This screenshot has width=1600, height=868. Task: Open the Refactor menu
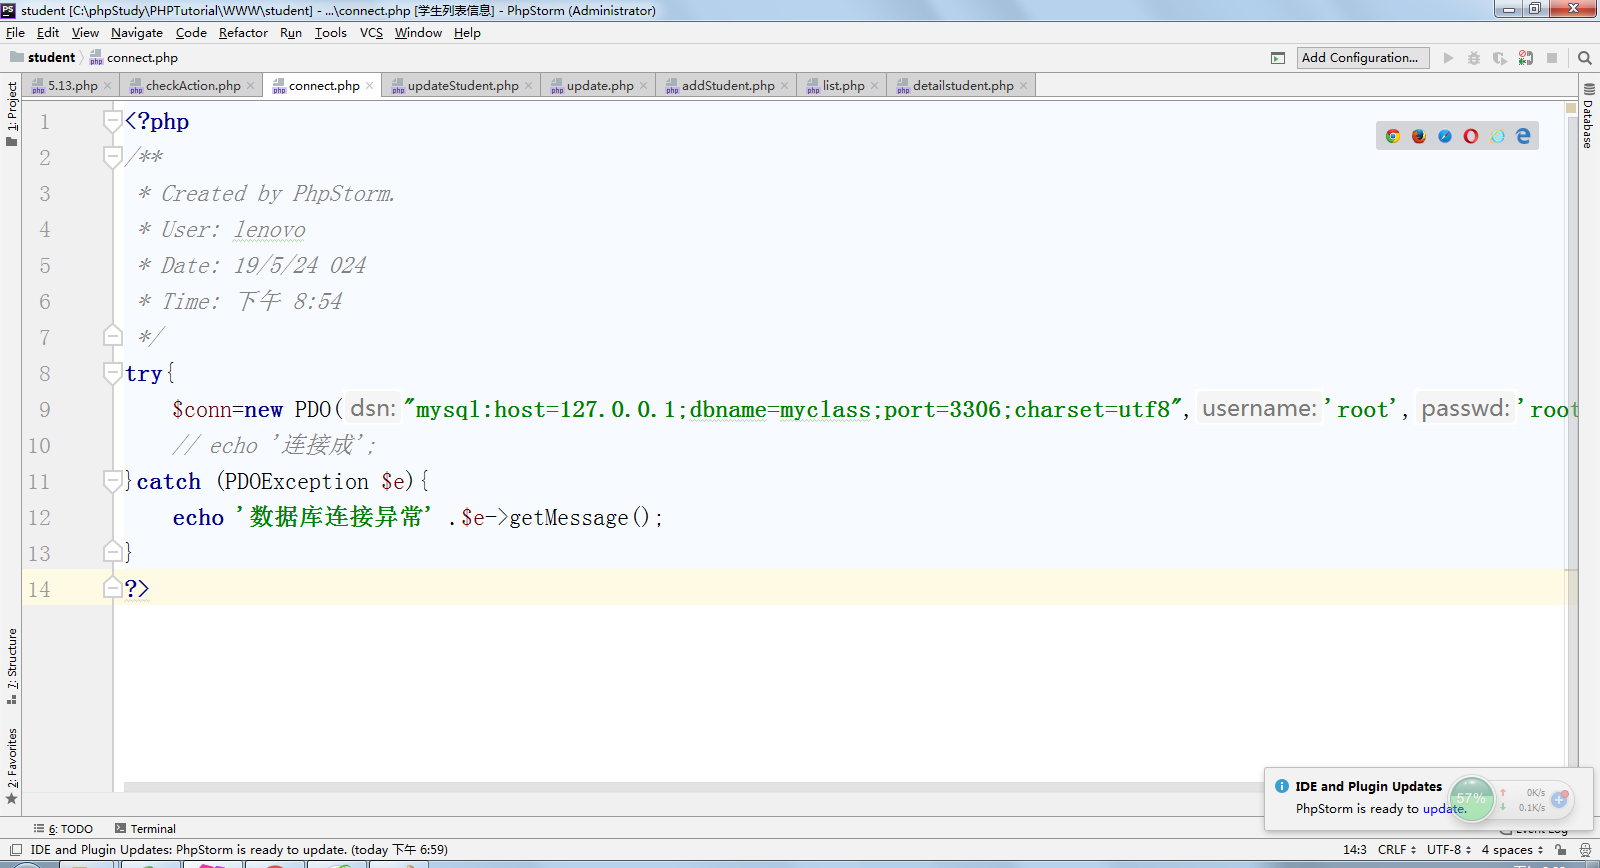(x=243, y=33)
